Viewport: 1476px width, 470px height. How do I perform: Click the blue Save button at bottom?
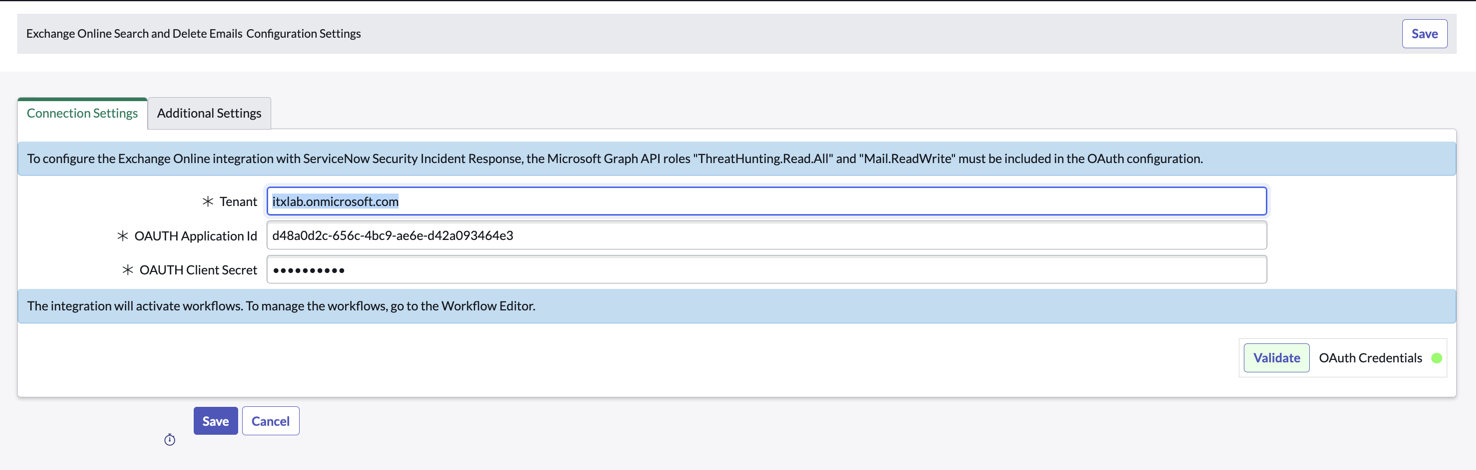pos(216,421)
